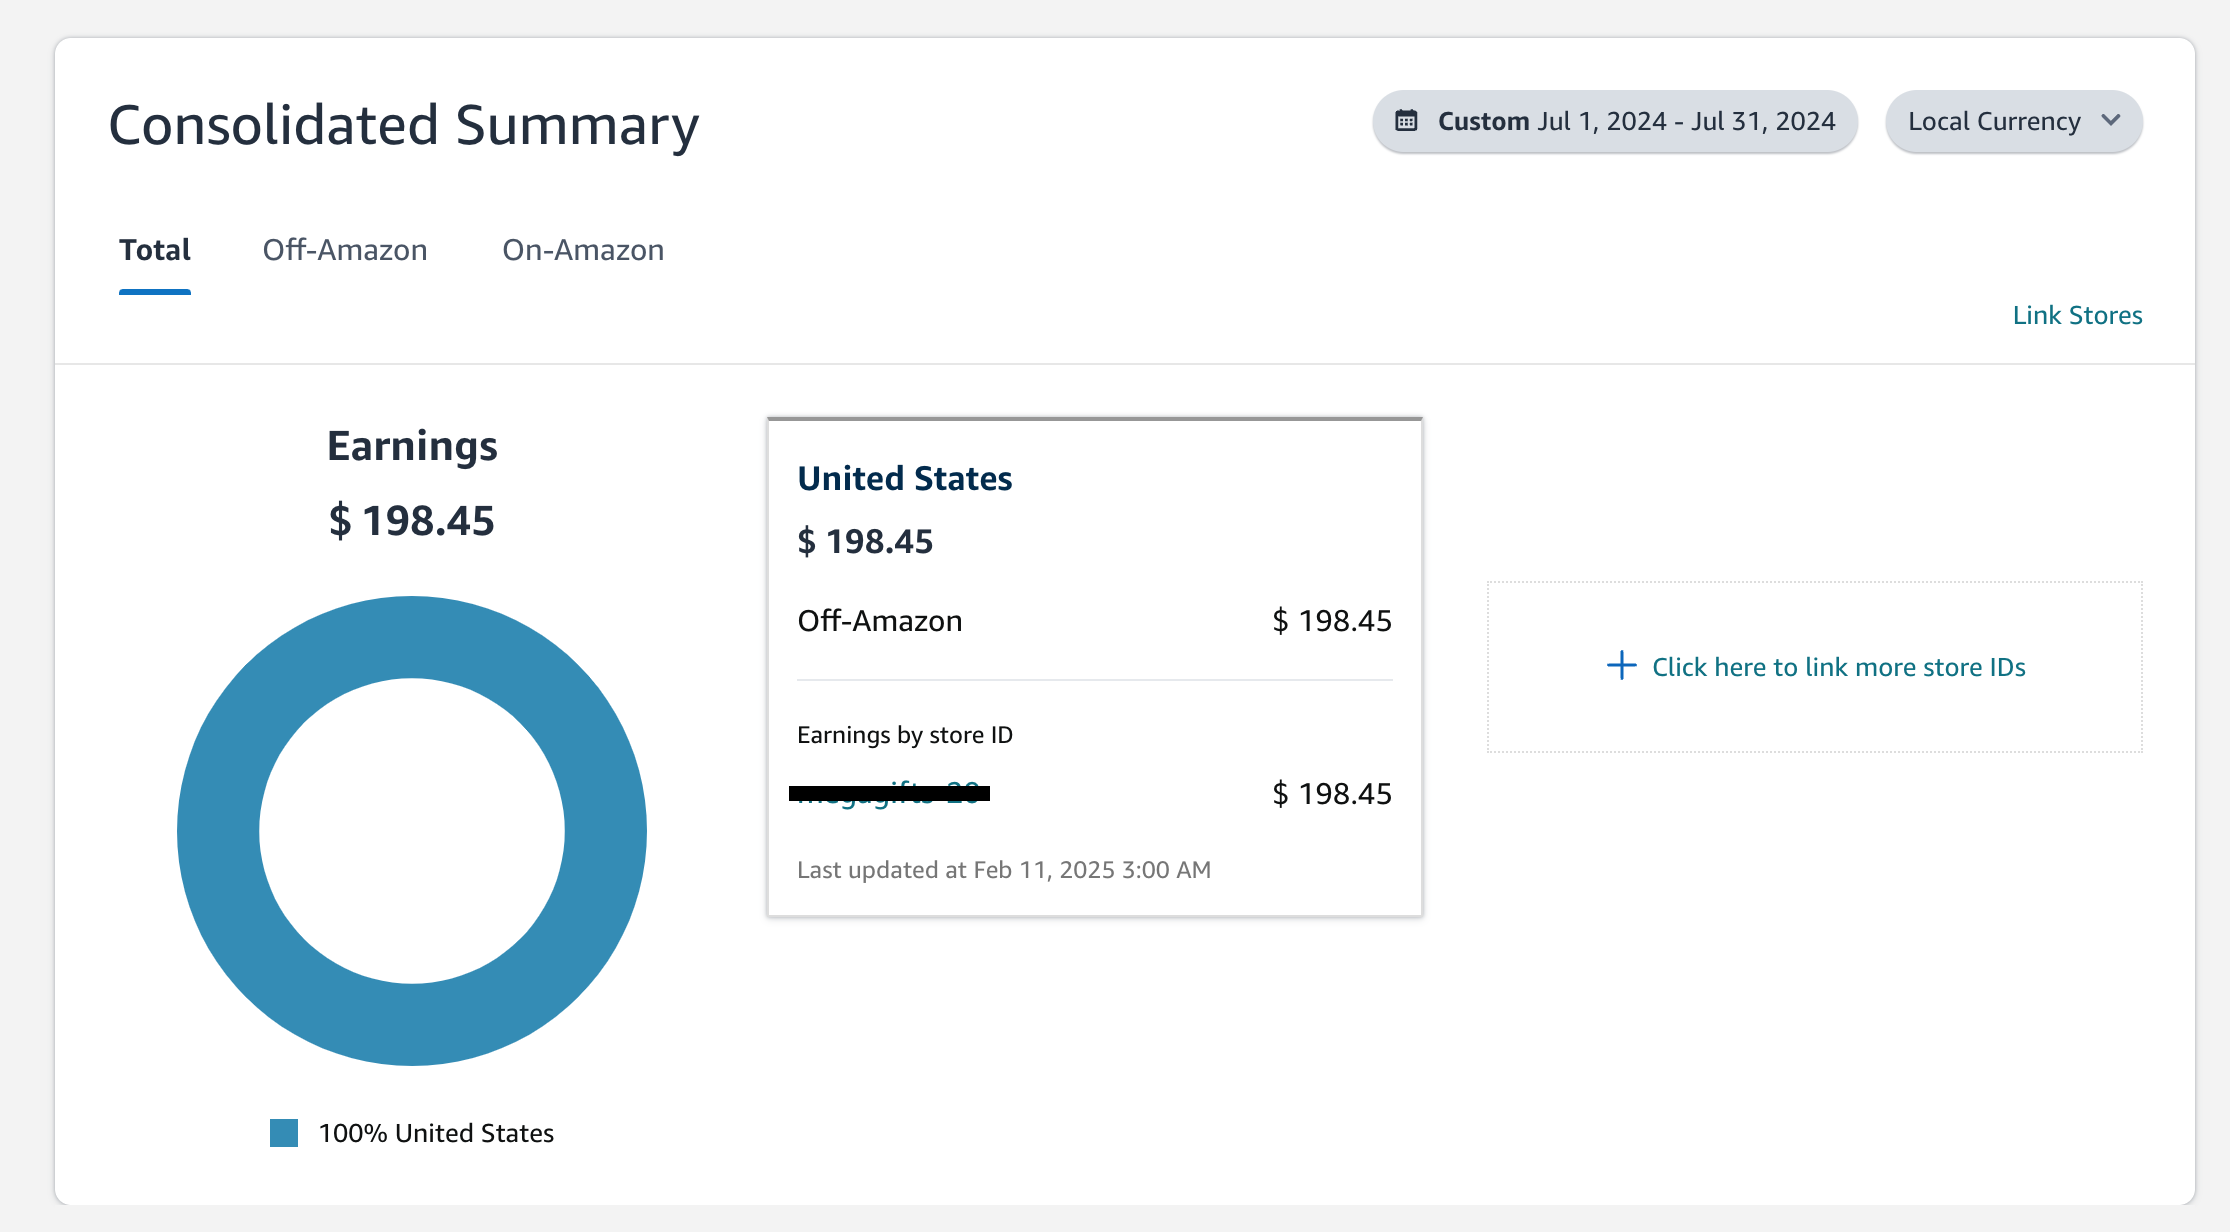Click the blue United States legend swatch
This screenshot has width=2230, height=1232.
284,1133
